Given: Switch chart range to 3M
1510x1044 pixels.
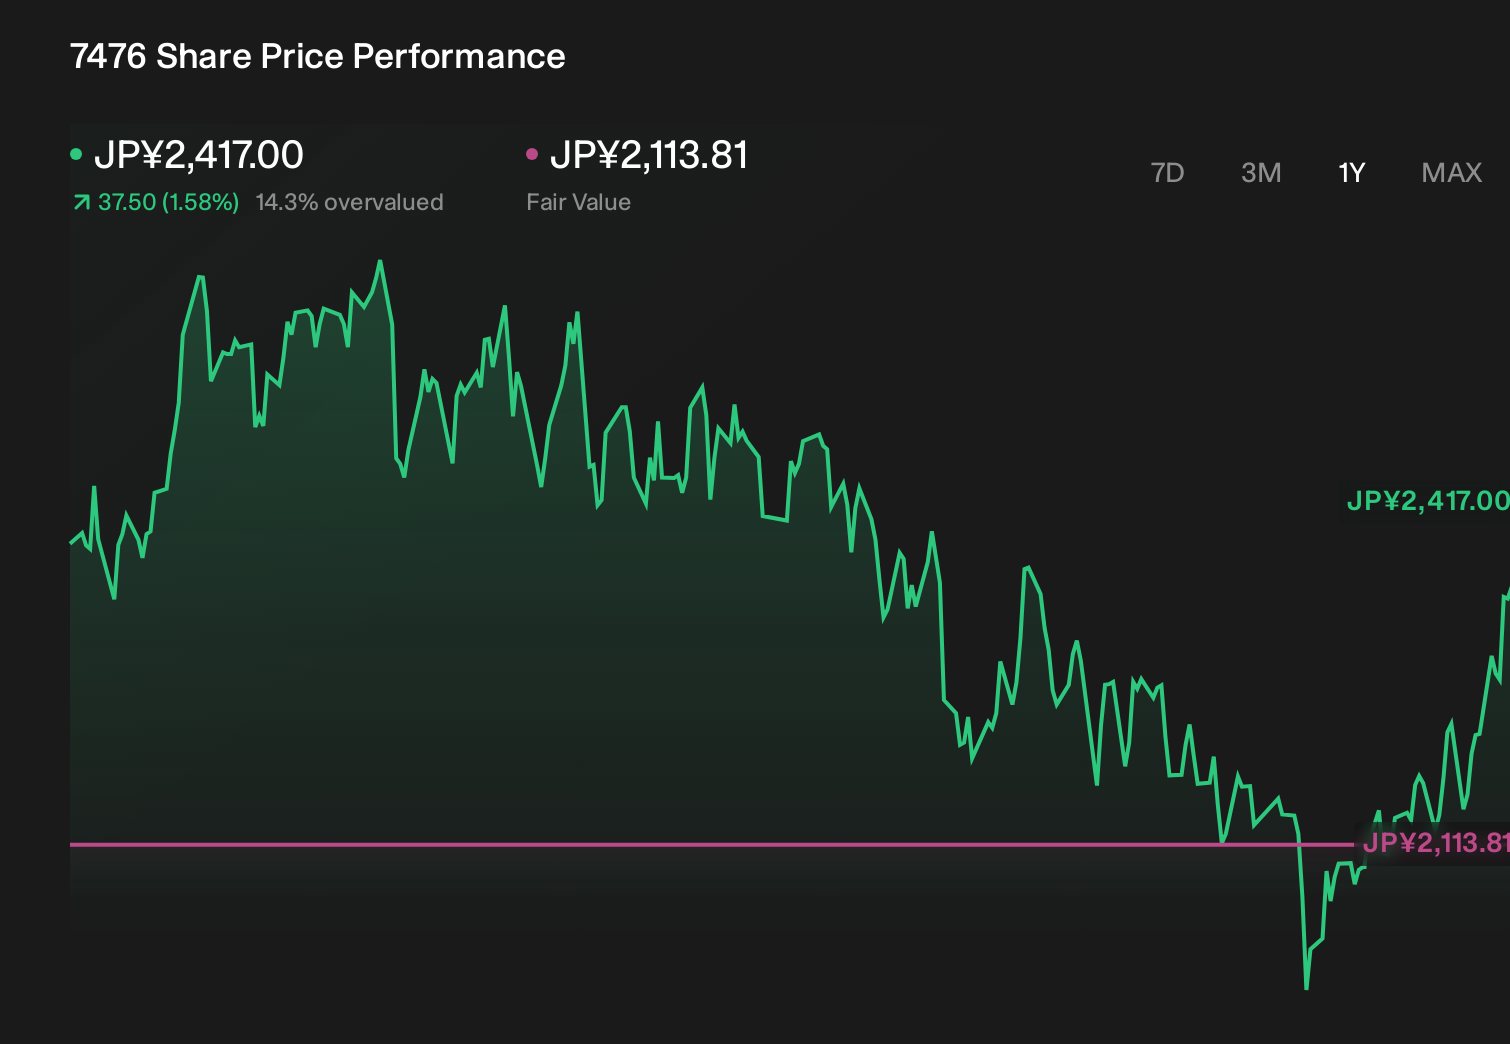Looking at the screenshot, I should tap(1261, 173).
